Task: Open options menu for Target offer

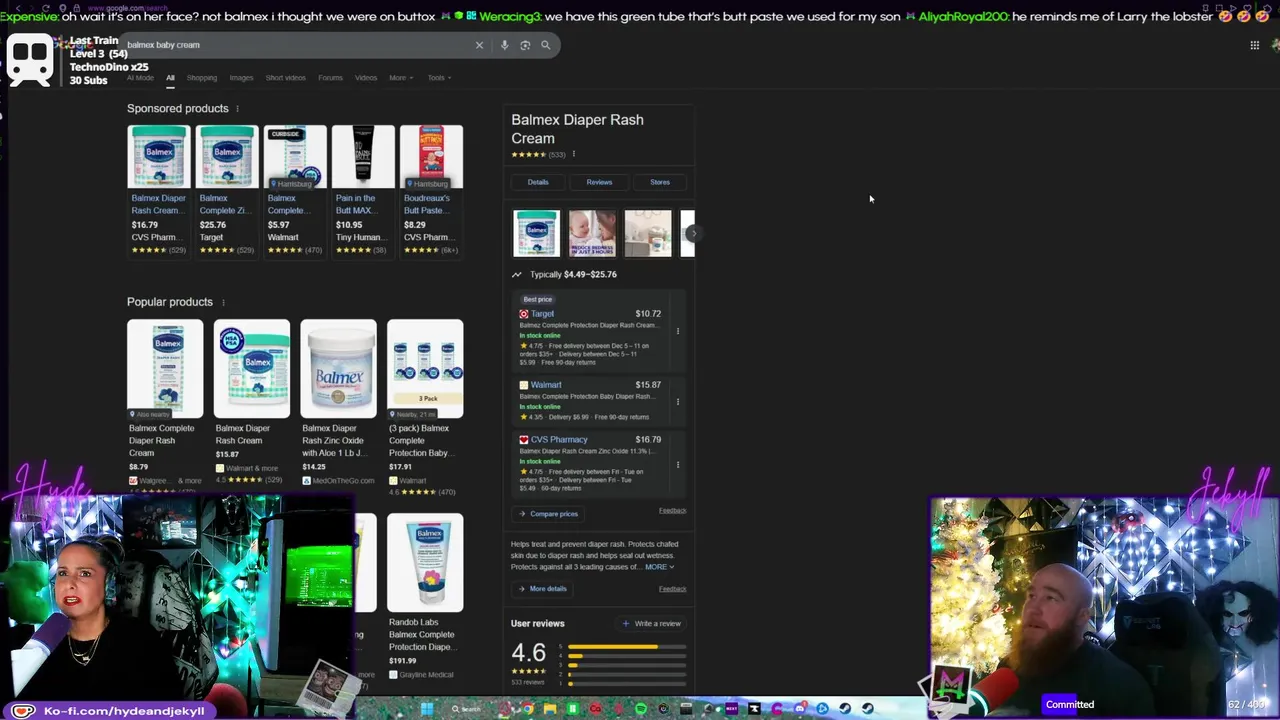Action: pos(678,331)
